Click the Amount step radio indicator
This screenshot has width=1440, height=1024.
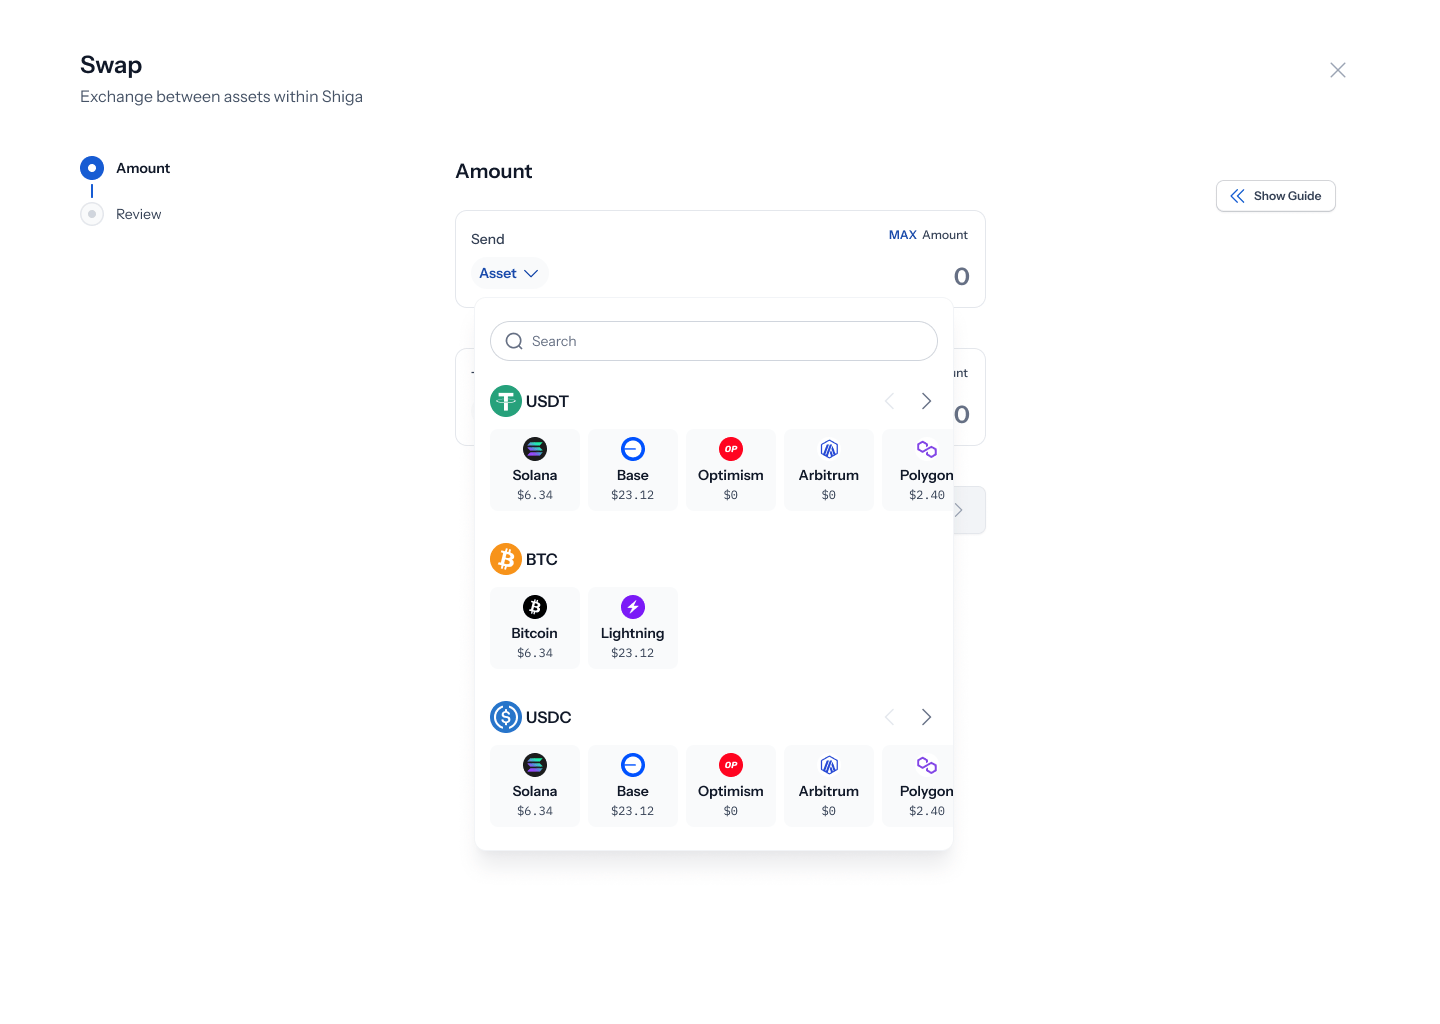[x=92, y=168]
